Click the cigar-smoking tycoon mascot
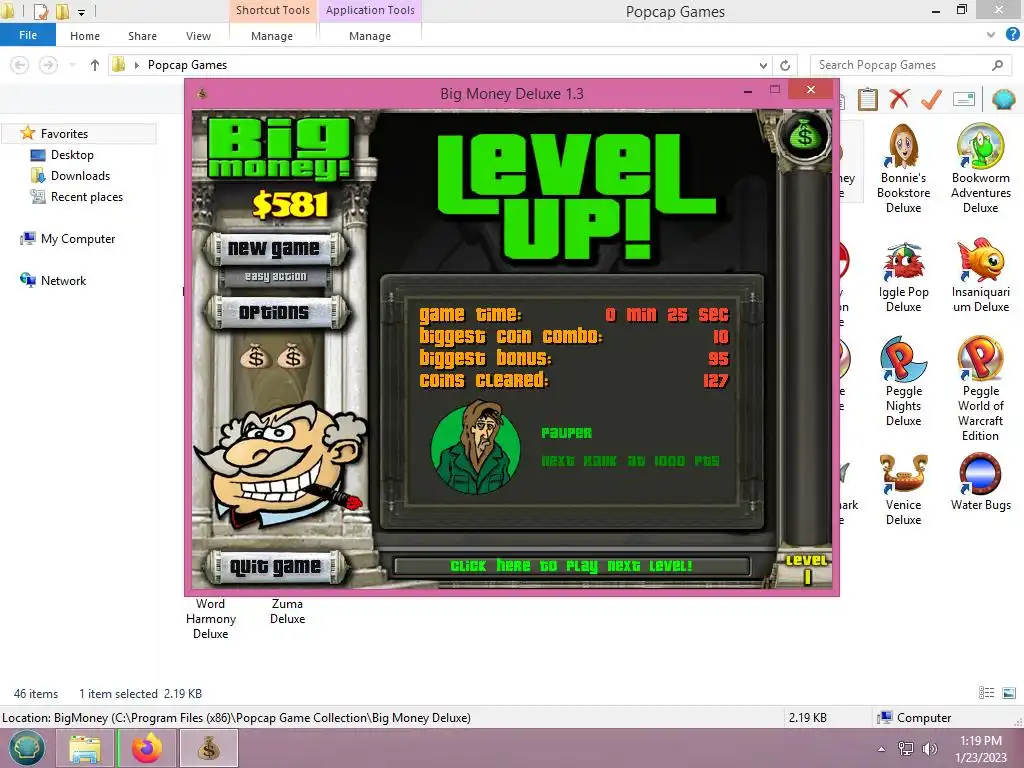The image size is (1024, 768). click(281, 464)
